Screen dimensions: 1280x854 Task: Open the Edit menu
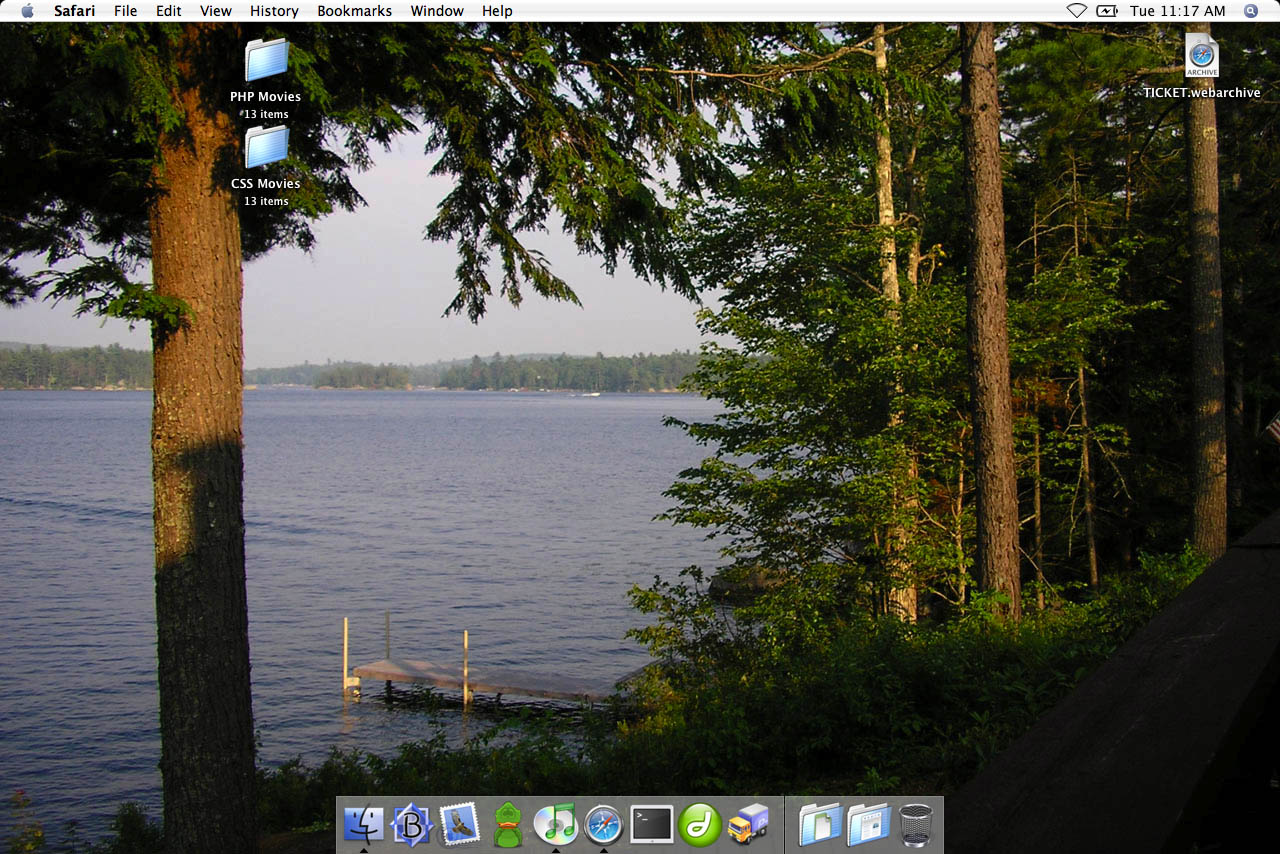pos(169,11)
